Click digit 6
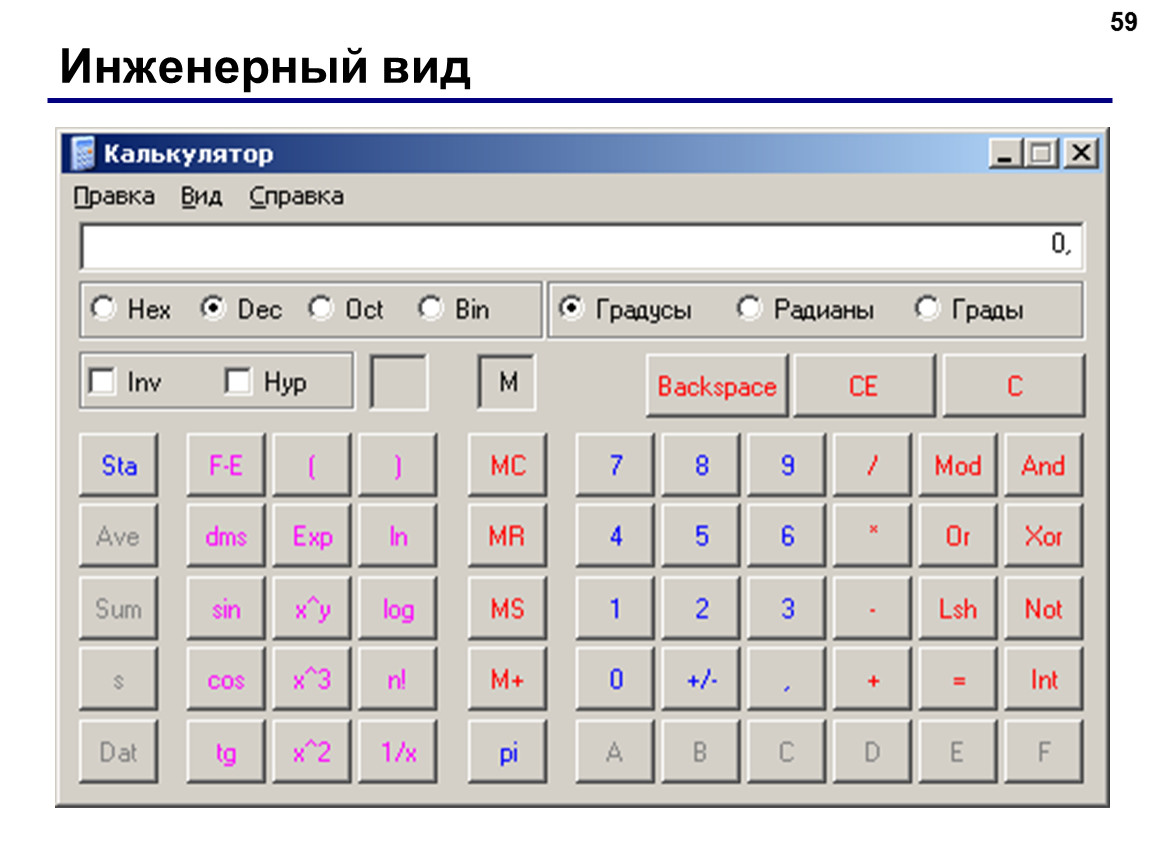Screen dimensions: 1150x864 click(787, 535)
